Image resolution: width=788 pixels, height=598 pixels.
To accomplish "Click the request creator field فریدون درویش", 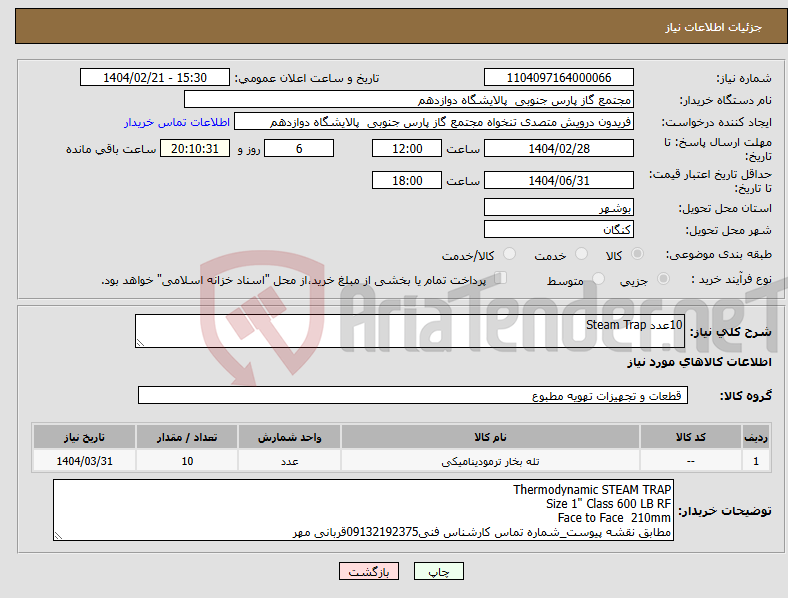I will (x=434, y=122).
